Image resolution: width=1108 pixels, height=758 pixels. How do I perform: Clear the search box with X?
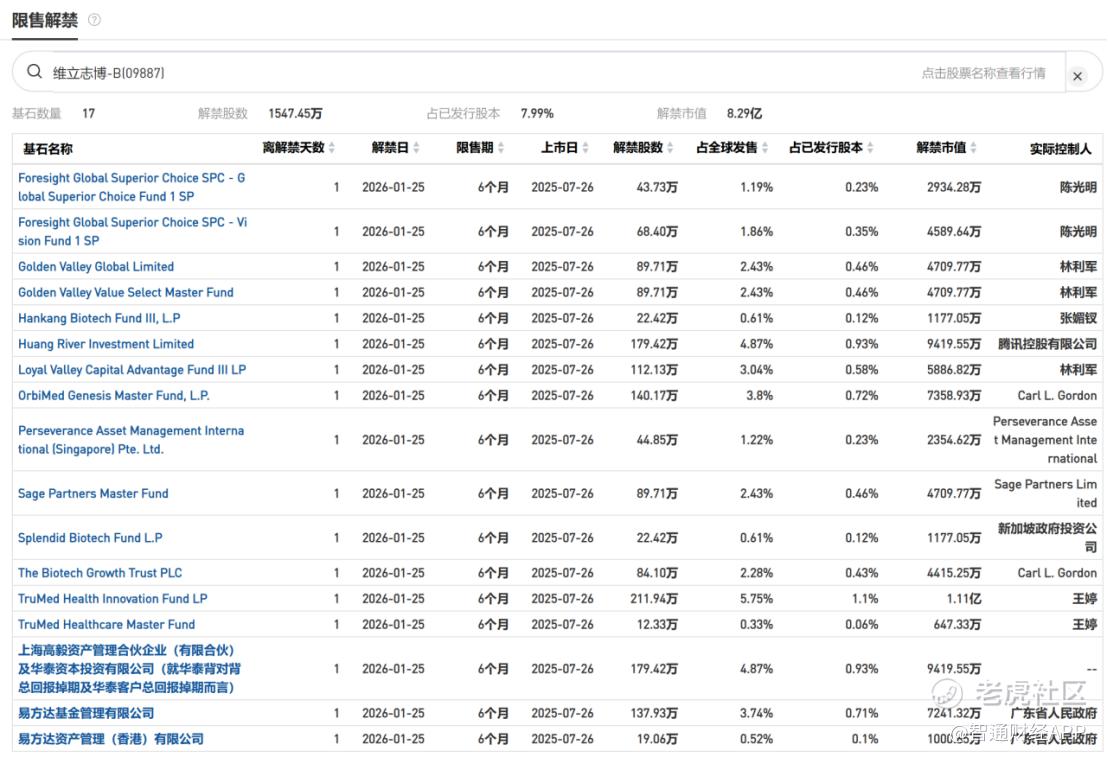coord(1077,76)
